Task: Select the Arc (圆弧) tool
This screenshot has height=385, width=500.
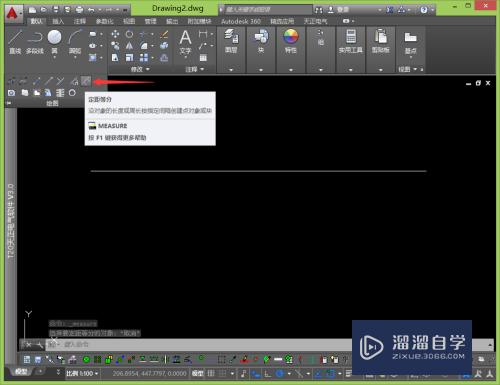Action: click(75, 41)
